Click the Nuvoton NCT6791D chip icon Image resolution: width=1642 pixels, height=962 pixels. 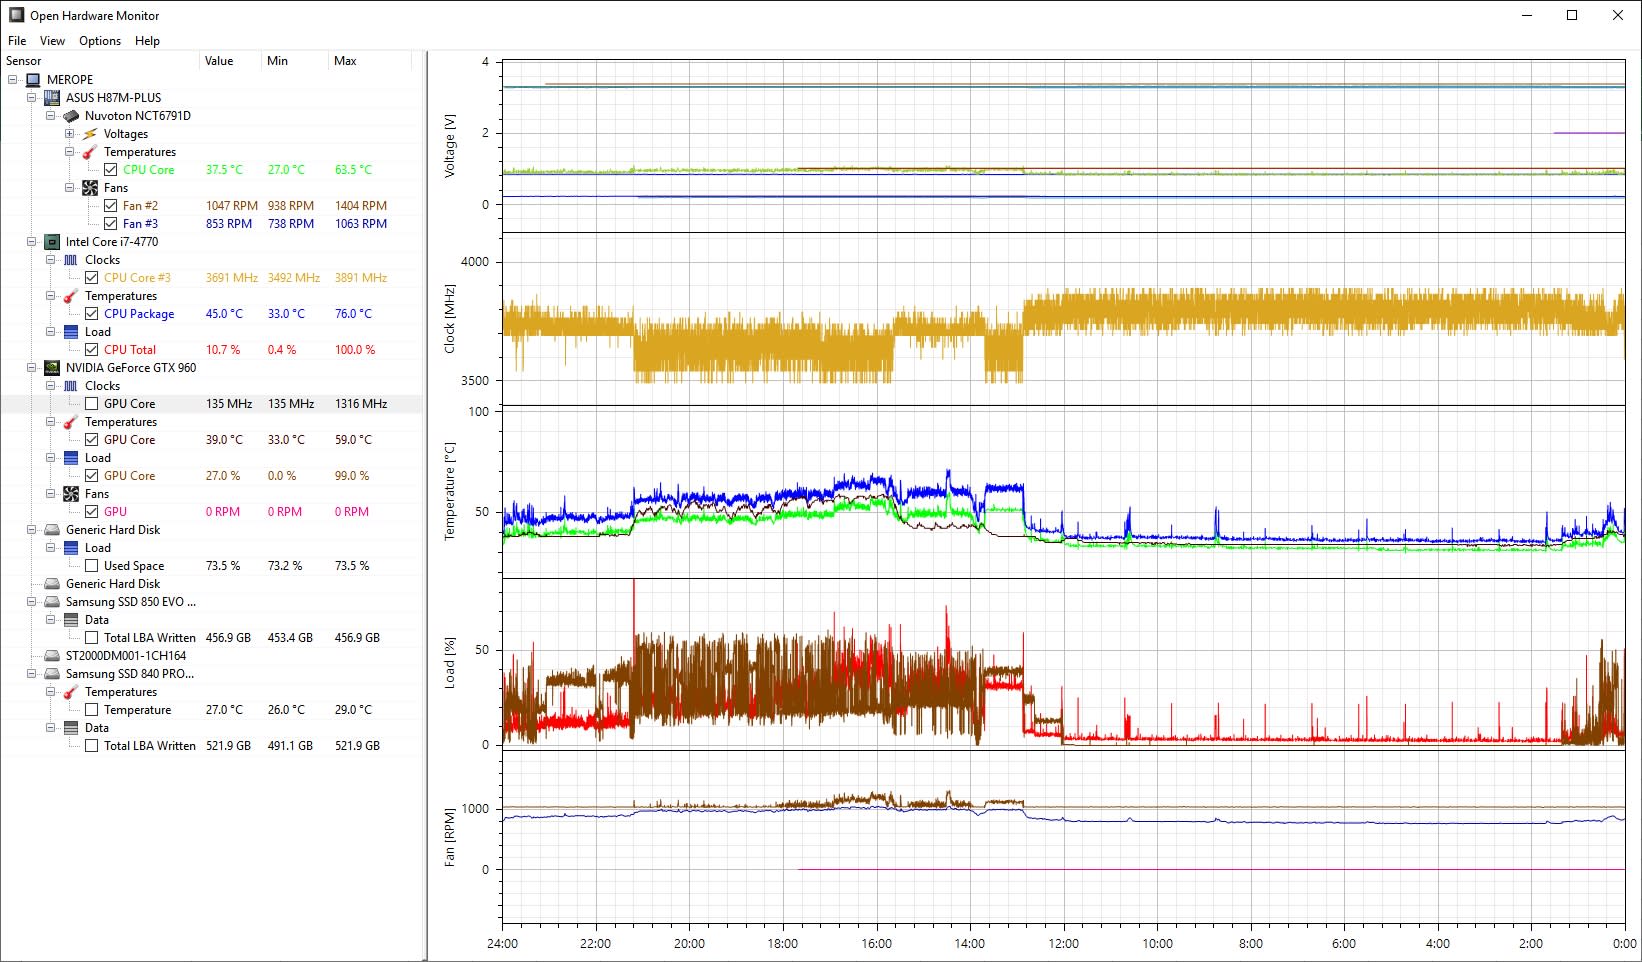tap(71, 116)
